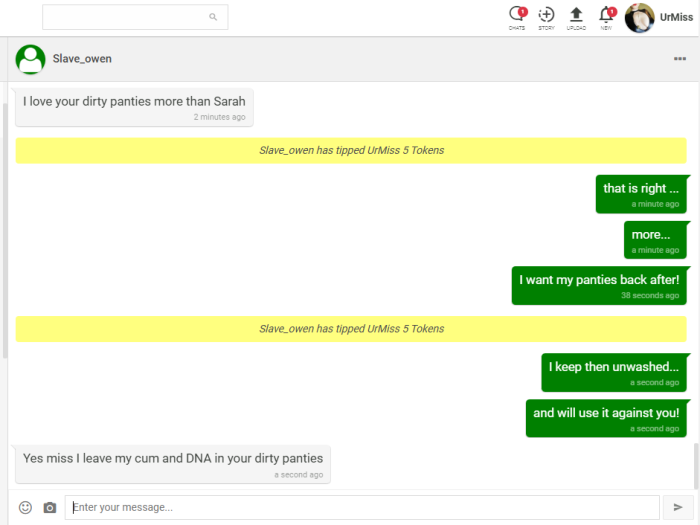The height and width of the screenshot is (525, 700).
Task: Click the magnifier search icon
Action: pos(213,17)
